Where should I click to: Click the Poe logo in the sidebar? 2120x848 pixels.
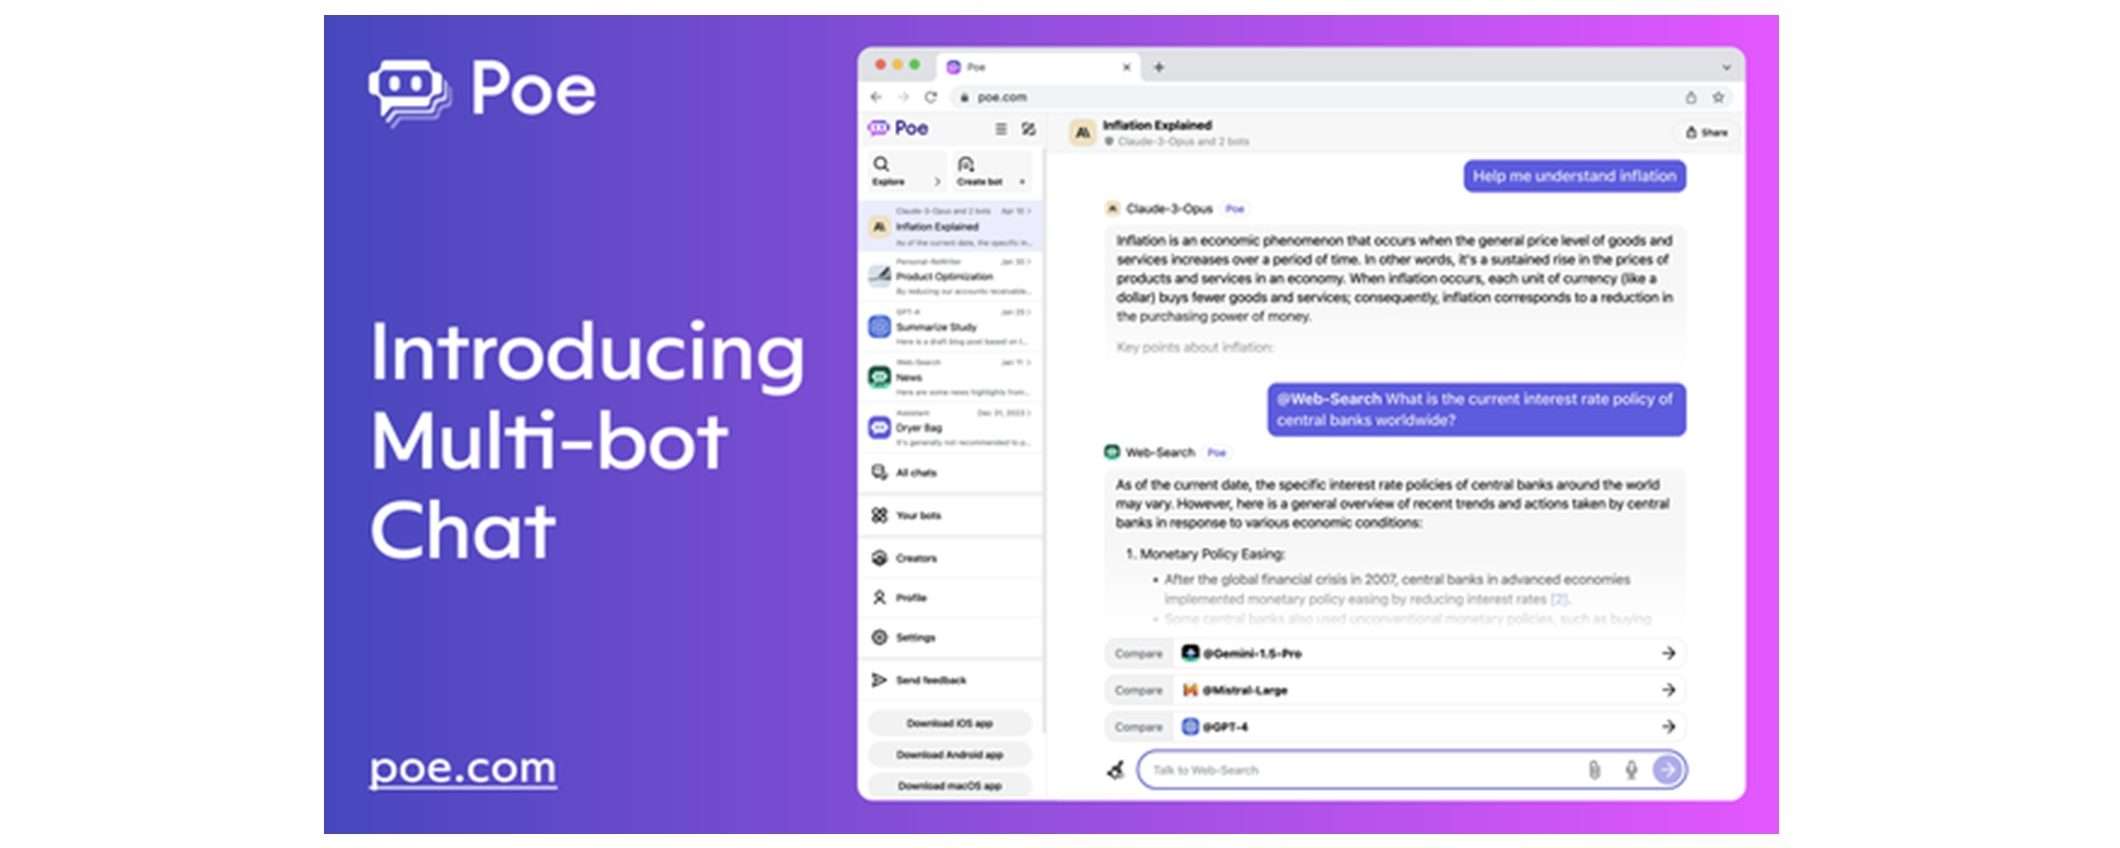898,128
